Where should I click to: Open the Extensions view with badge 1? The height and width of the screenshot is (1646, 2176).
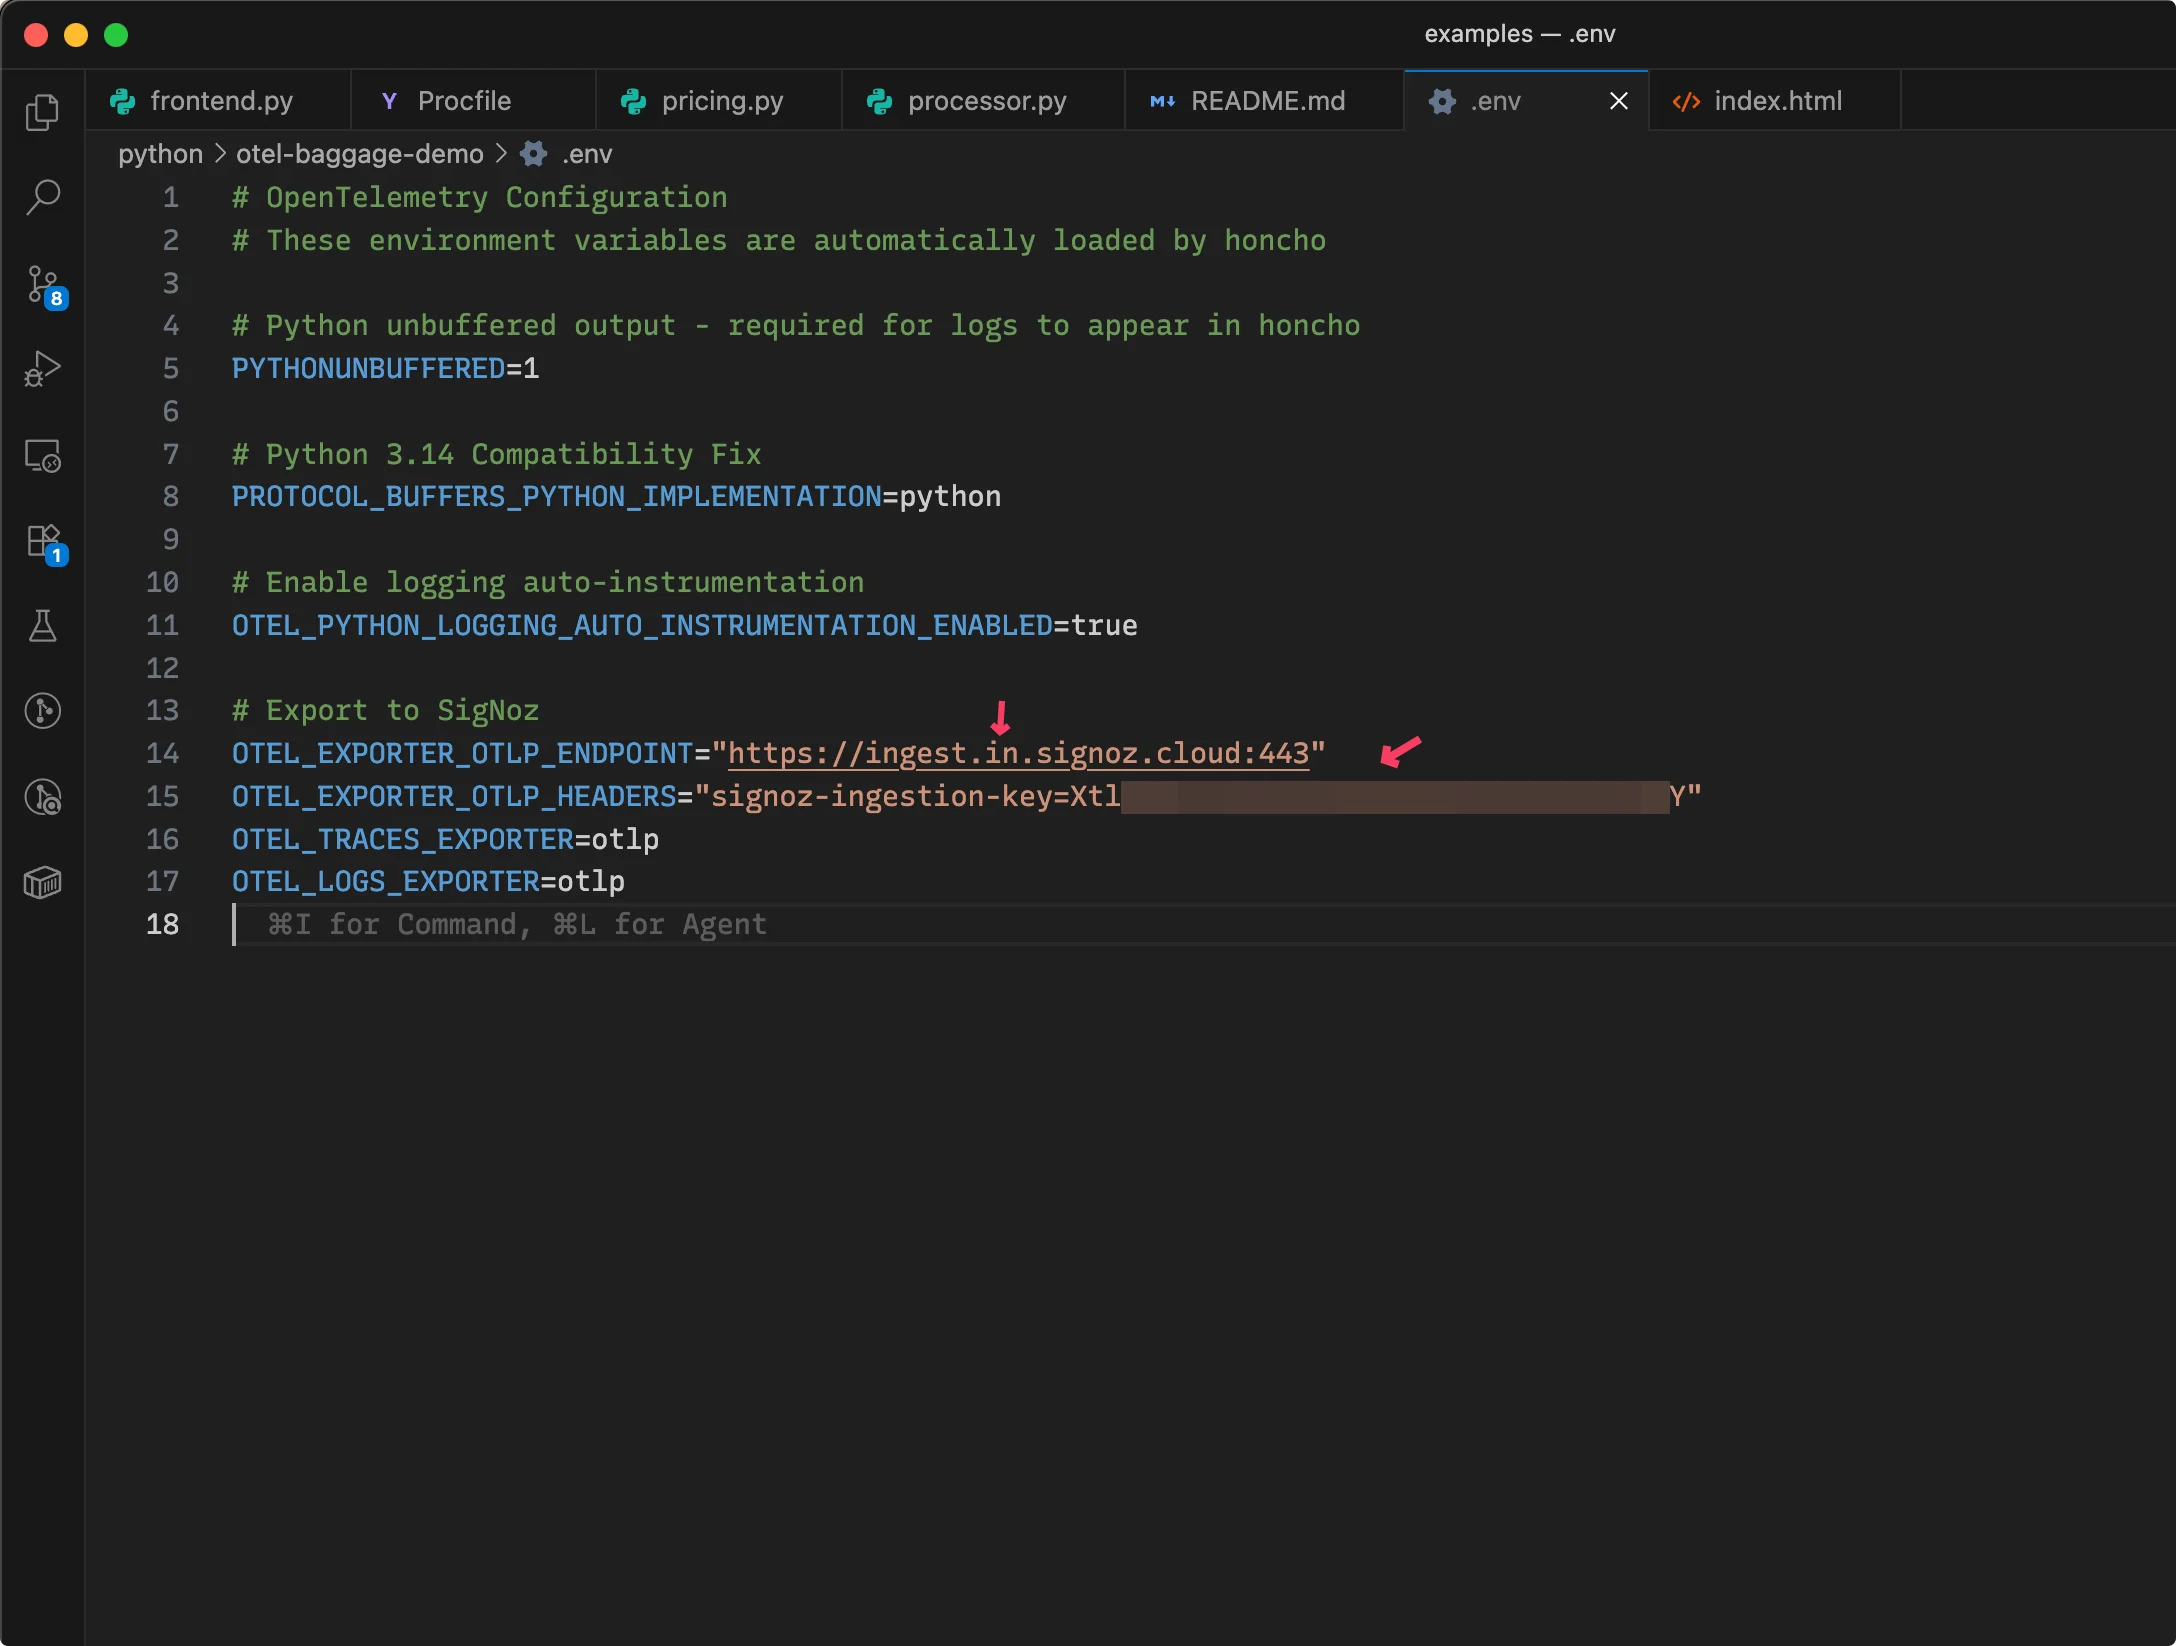(x=42, y=542)
